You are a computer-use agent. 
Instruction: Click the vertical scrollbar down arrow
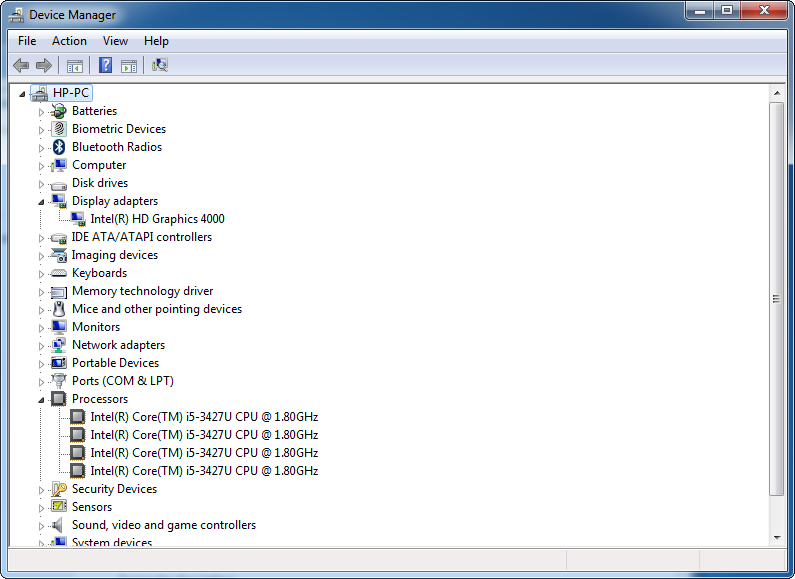776,537
